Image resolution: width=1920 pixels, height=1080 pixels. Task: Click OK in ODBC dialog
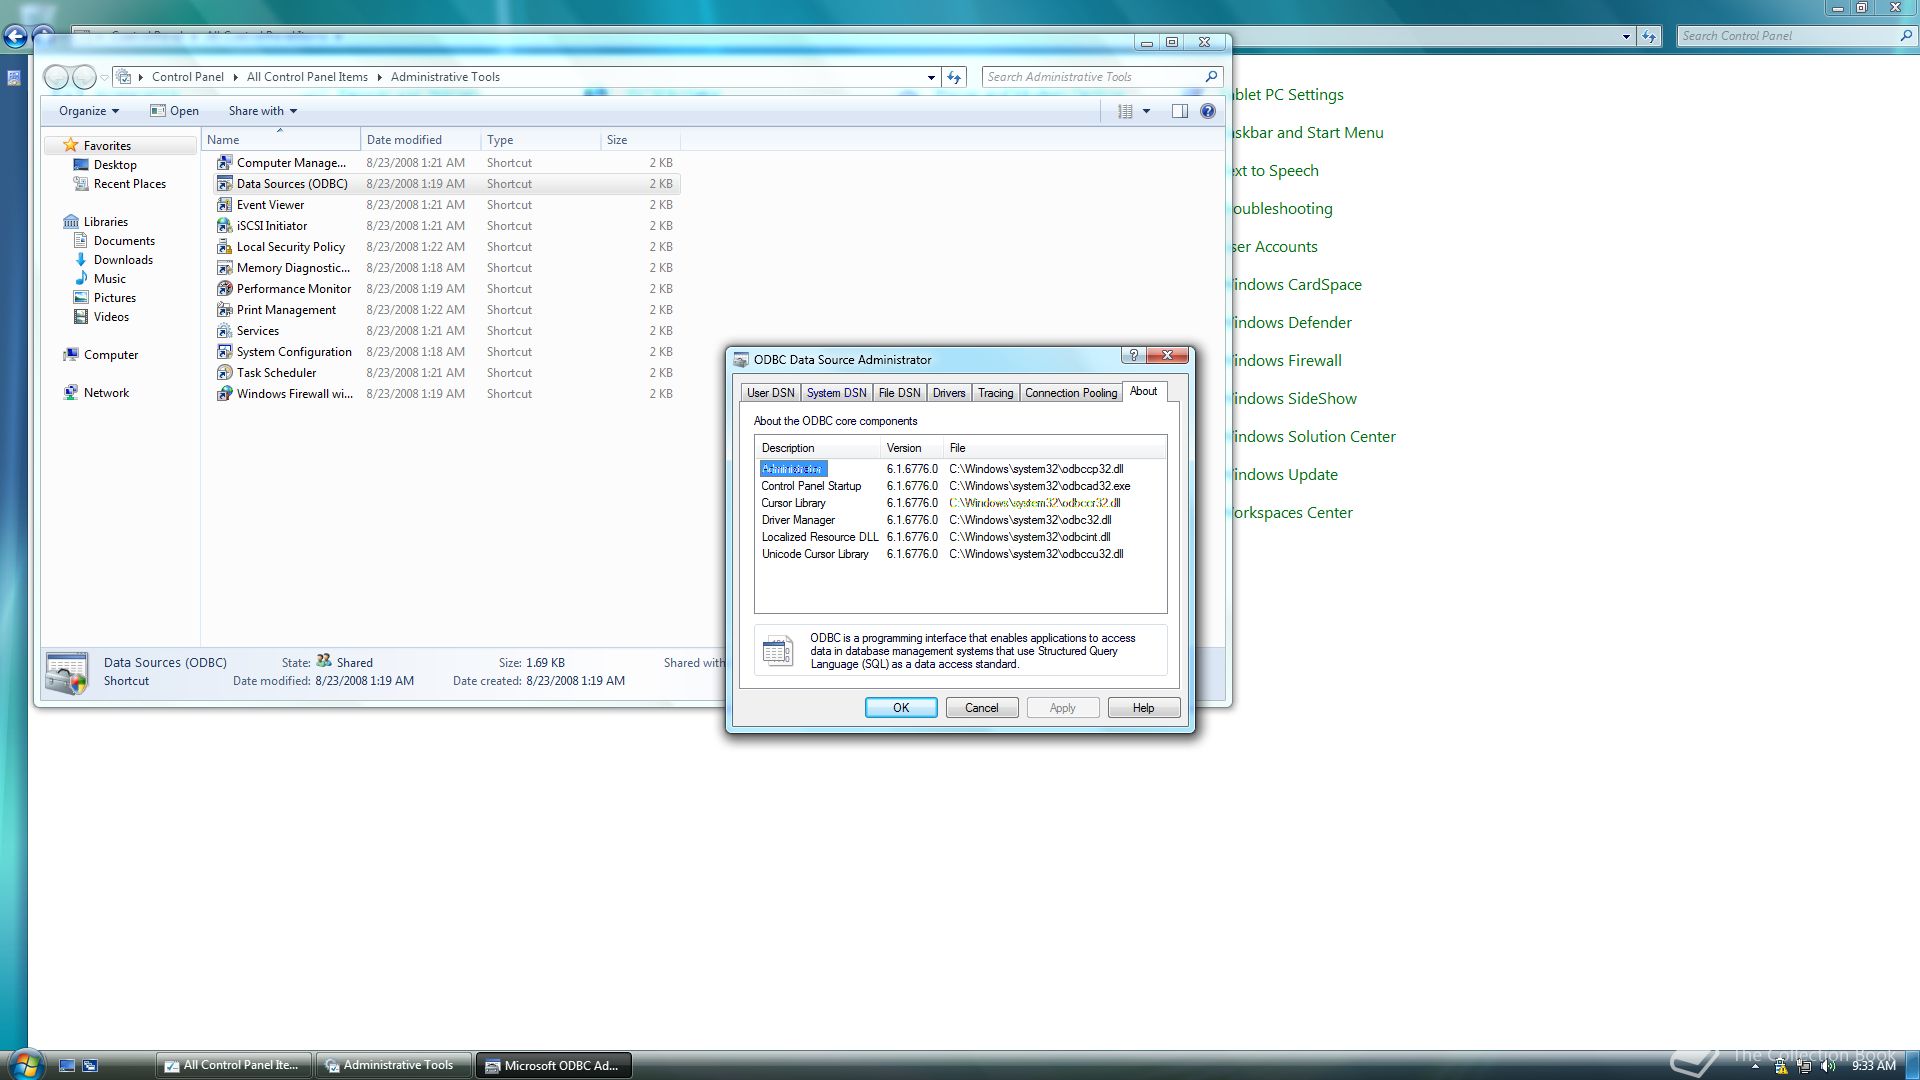901,708
